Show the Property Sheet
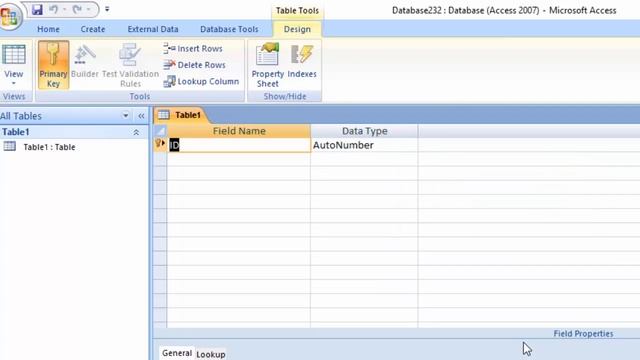Image resolution: width=640 pixels, height=360 pixels. (x=267, y=65)
